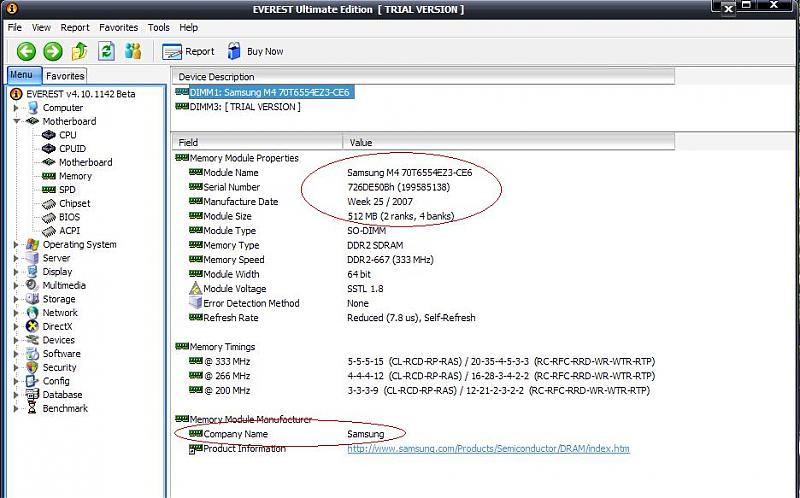Click the Benchmark hourglass icon
800x498 pixels.
coord(31,409)
